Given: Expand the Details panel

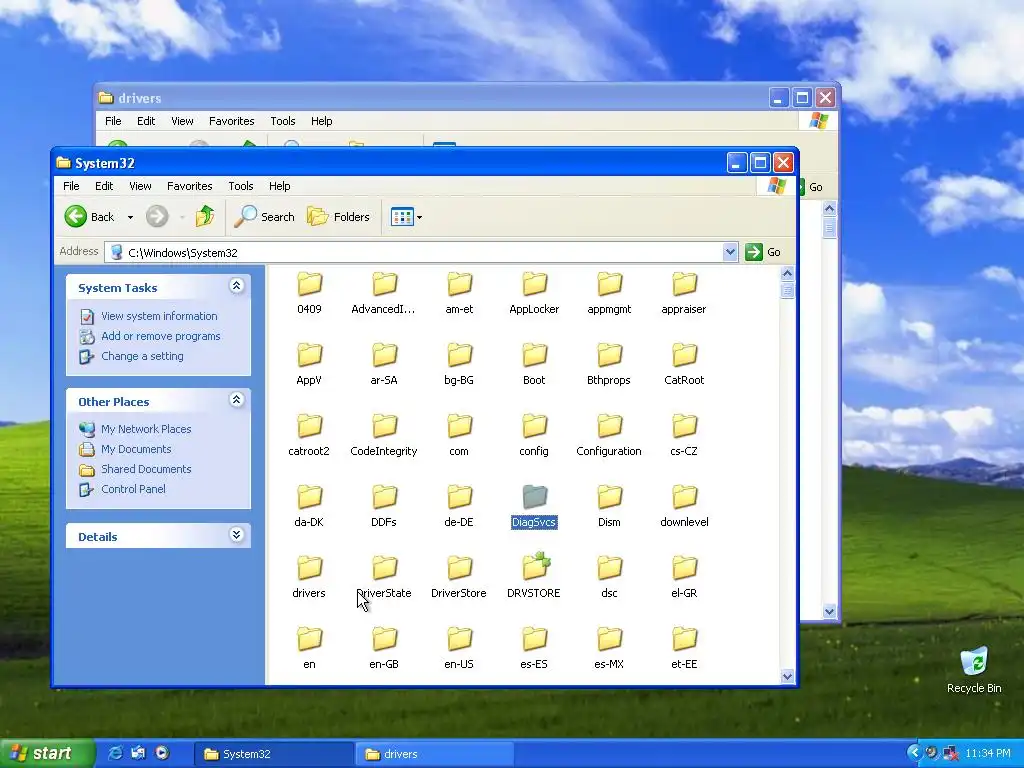Looking at the screenshot, I should [236, 535].
